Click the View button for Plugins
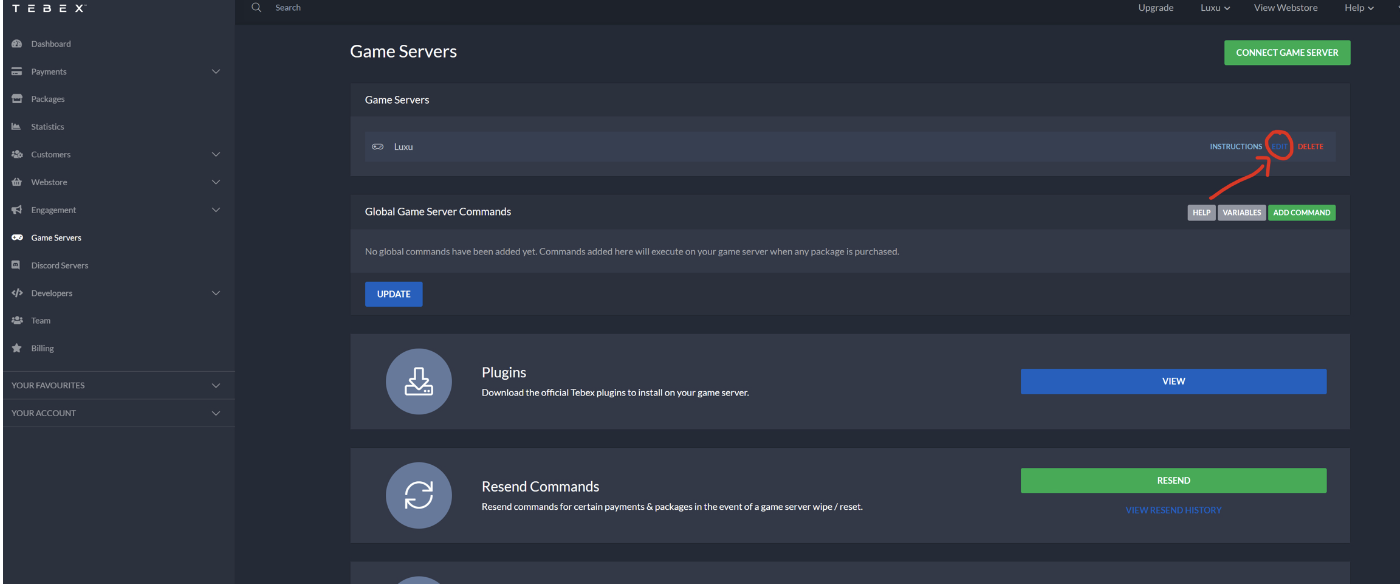Image resolution: width=1400 pixels, height=584 pixels. coord(1174,381)
